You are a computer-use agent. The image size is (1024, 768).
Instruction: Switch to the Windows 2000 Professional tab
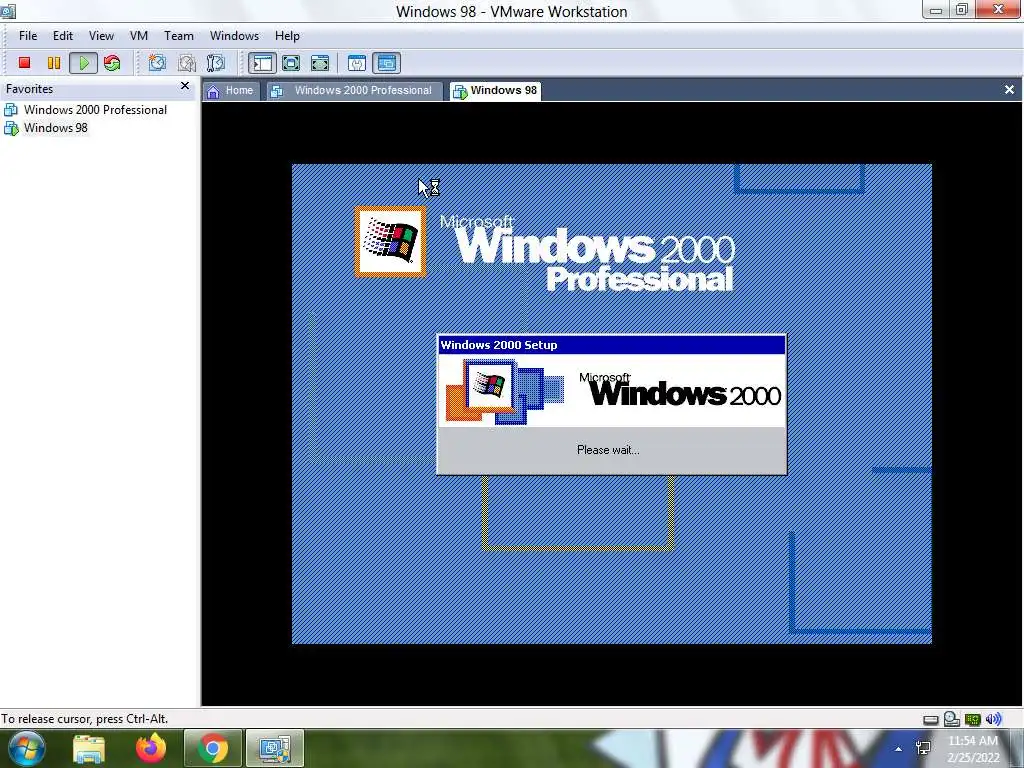353,91
